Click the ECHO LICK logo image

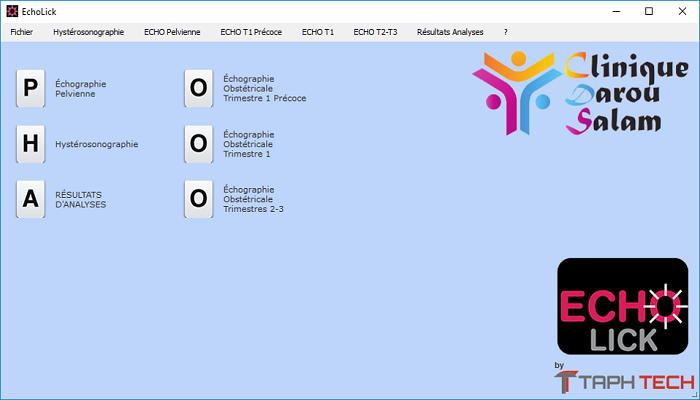622,307
